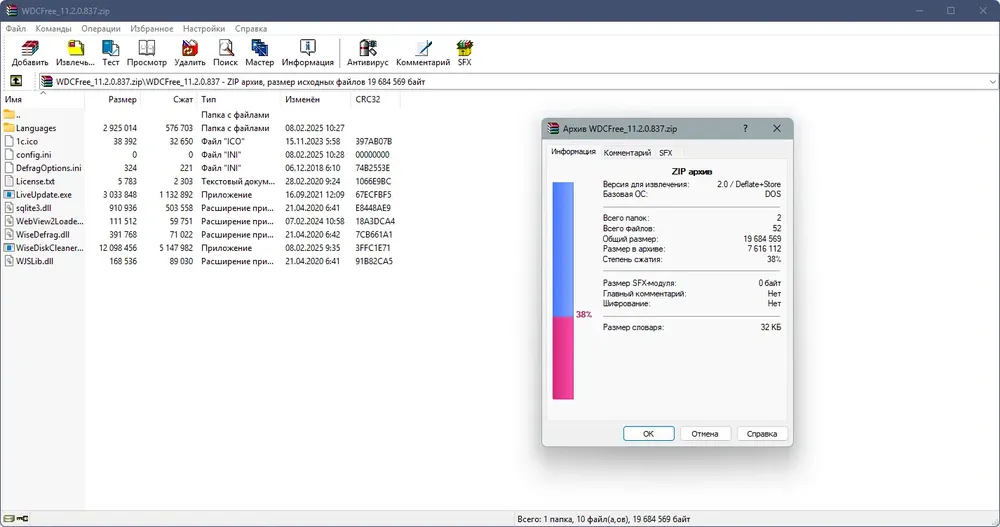
Task: Click the Отмена button in dialog
Action: coord(705,434)
